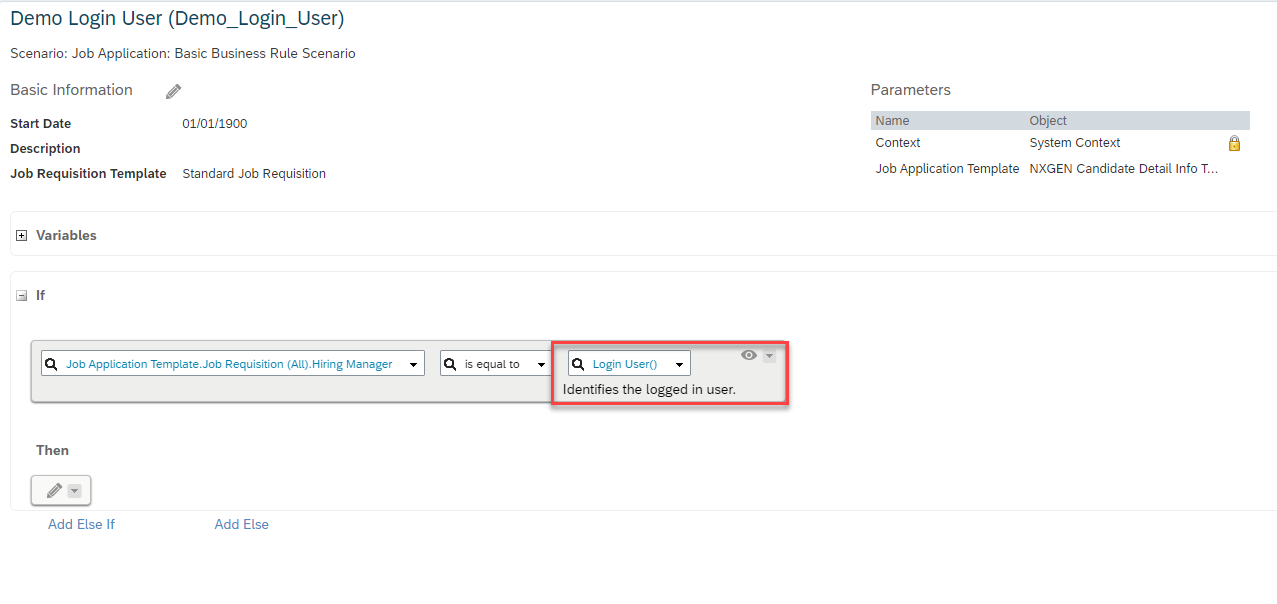Select the System Context object value
Image resolution: width=1277 pixels, height=604 pixels.
[x=1075, y=143]
